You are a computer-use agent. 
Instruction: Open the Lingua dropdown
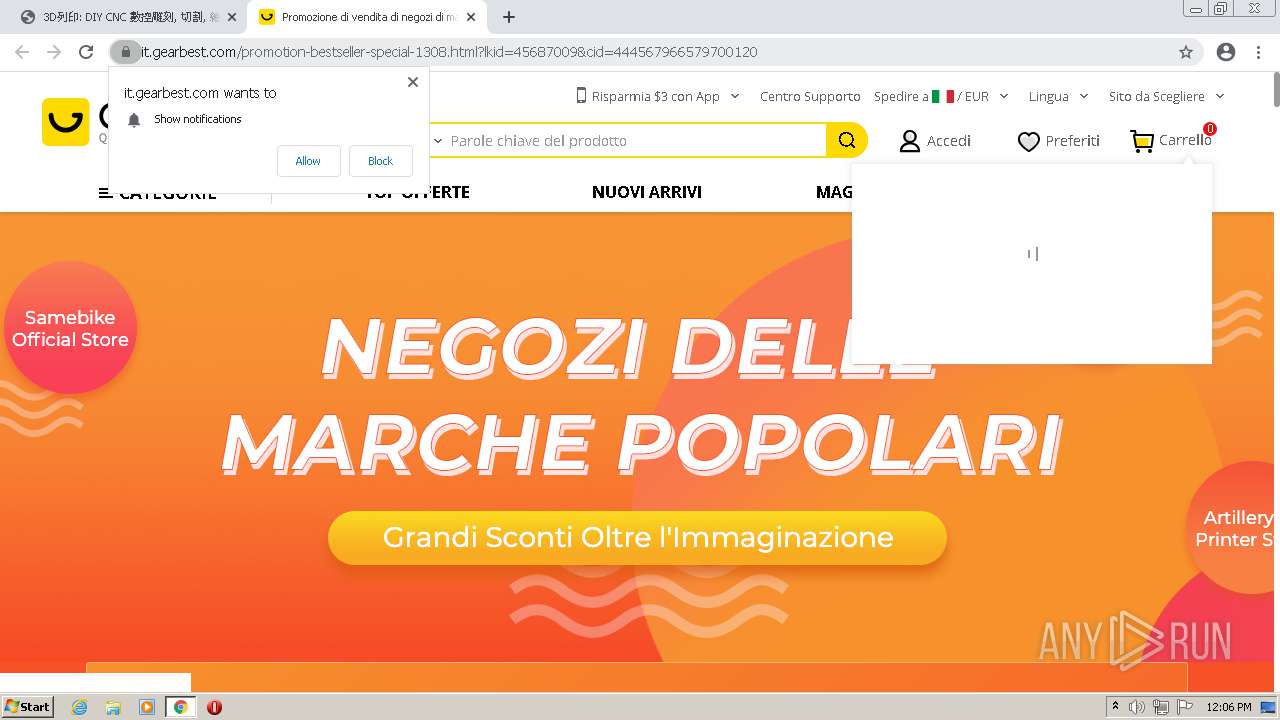[x=1058, y=96]
